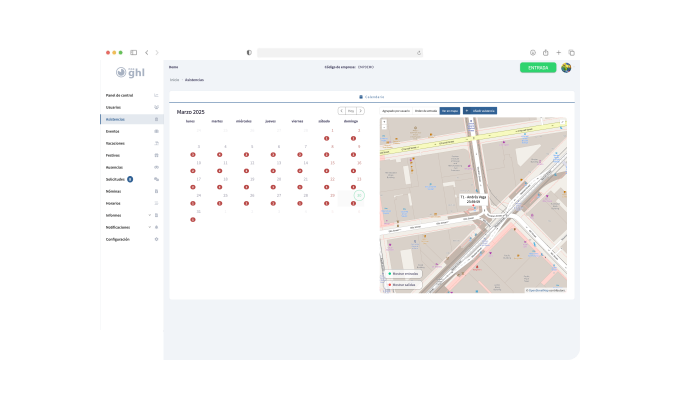This screenshot has height=405, width=679.
Task: Click the red badge under day 31
Action: (193, 219)
